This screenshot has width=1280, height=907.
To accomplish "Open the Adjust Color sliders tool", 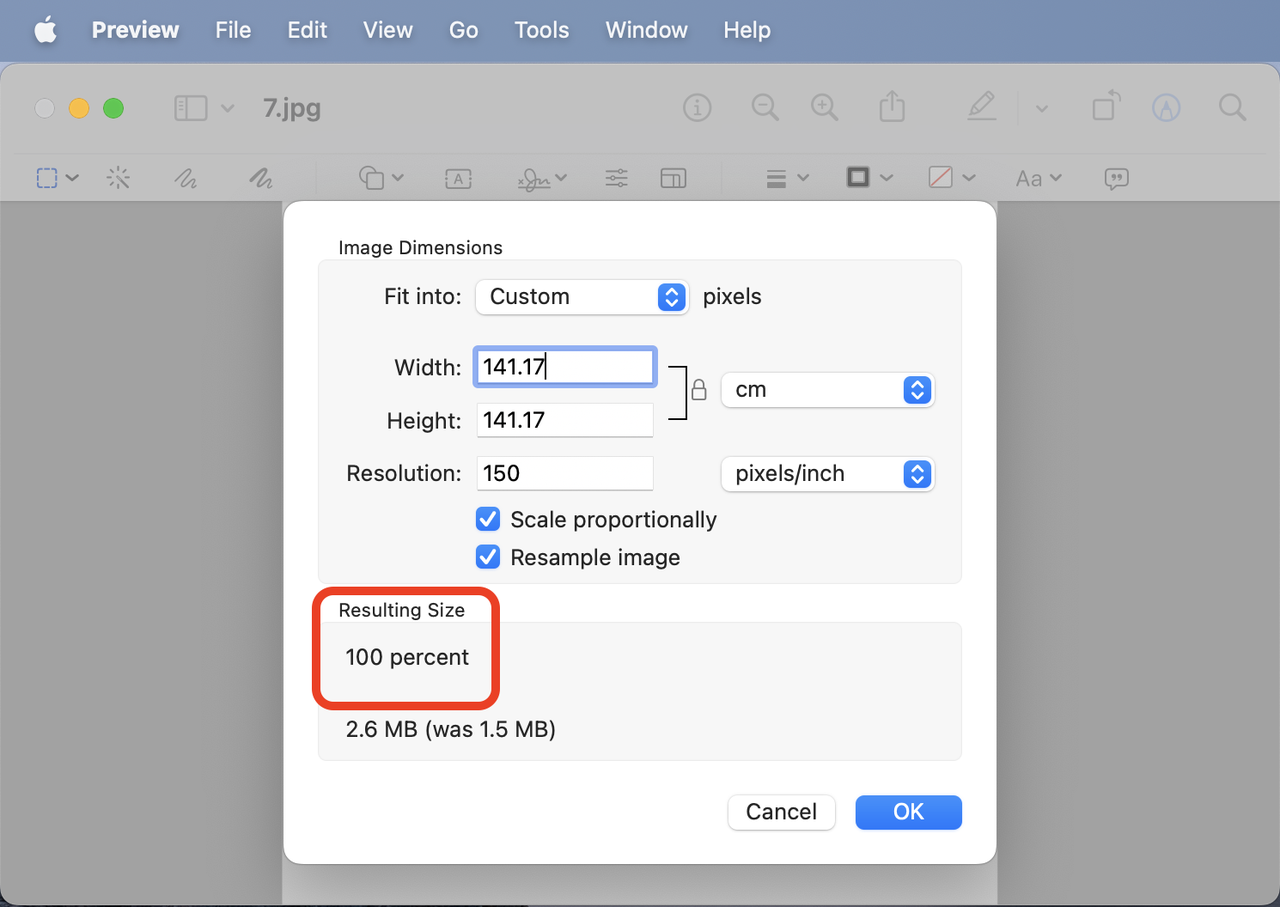I will point(617,178).
